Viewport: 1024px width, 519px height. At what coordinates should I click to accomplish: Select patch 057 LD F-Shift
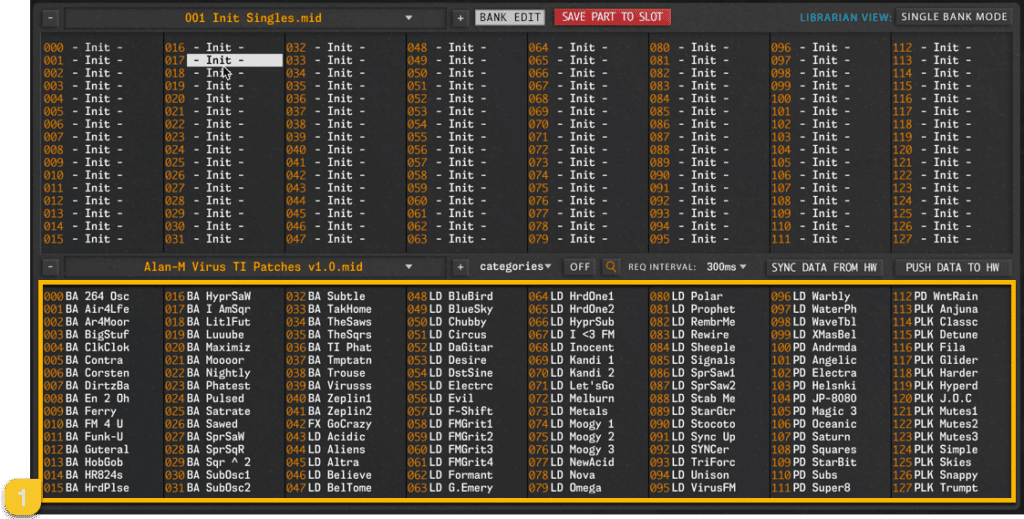450,411
